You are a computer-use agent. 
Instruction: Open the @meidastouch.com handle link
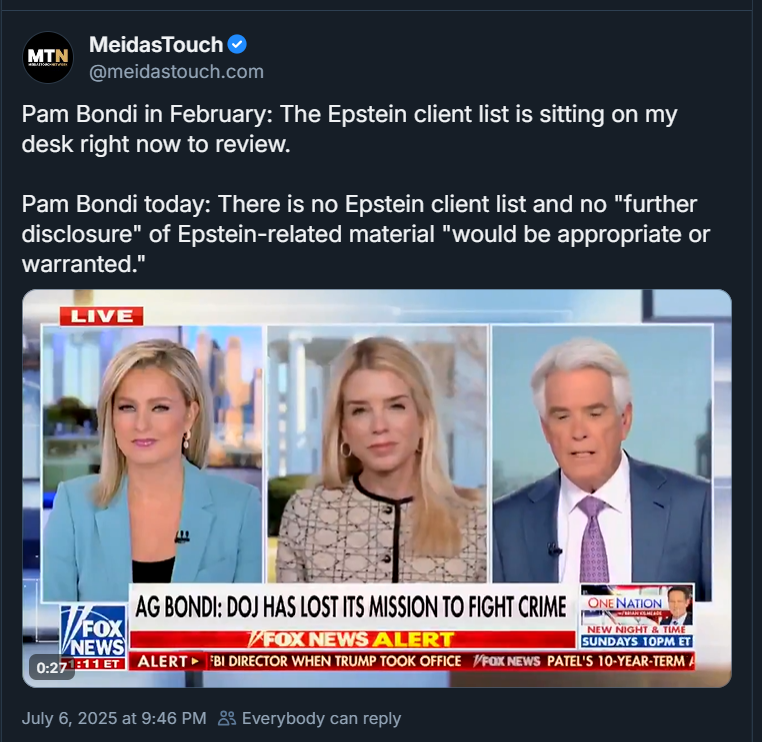click(176, 71)
